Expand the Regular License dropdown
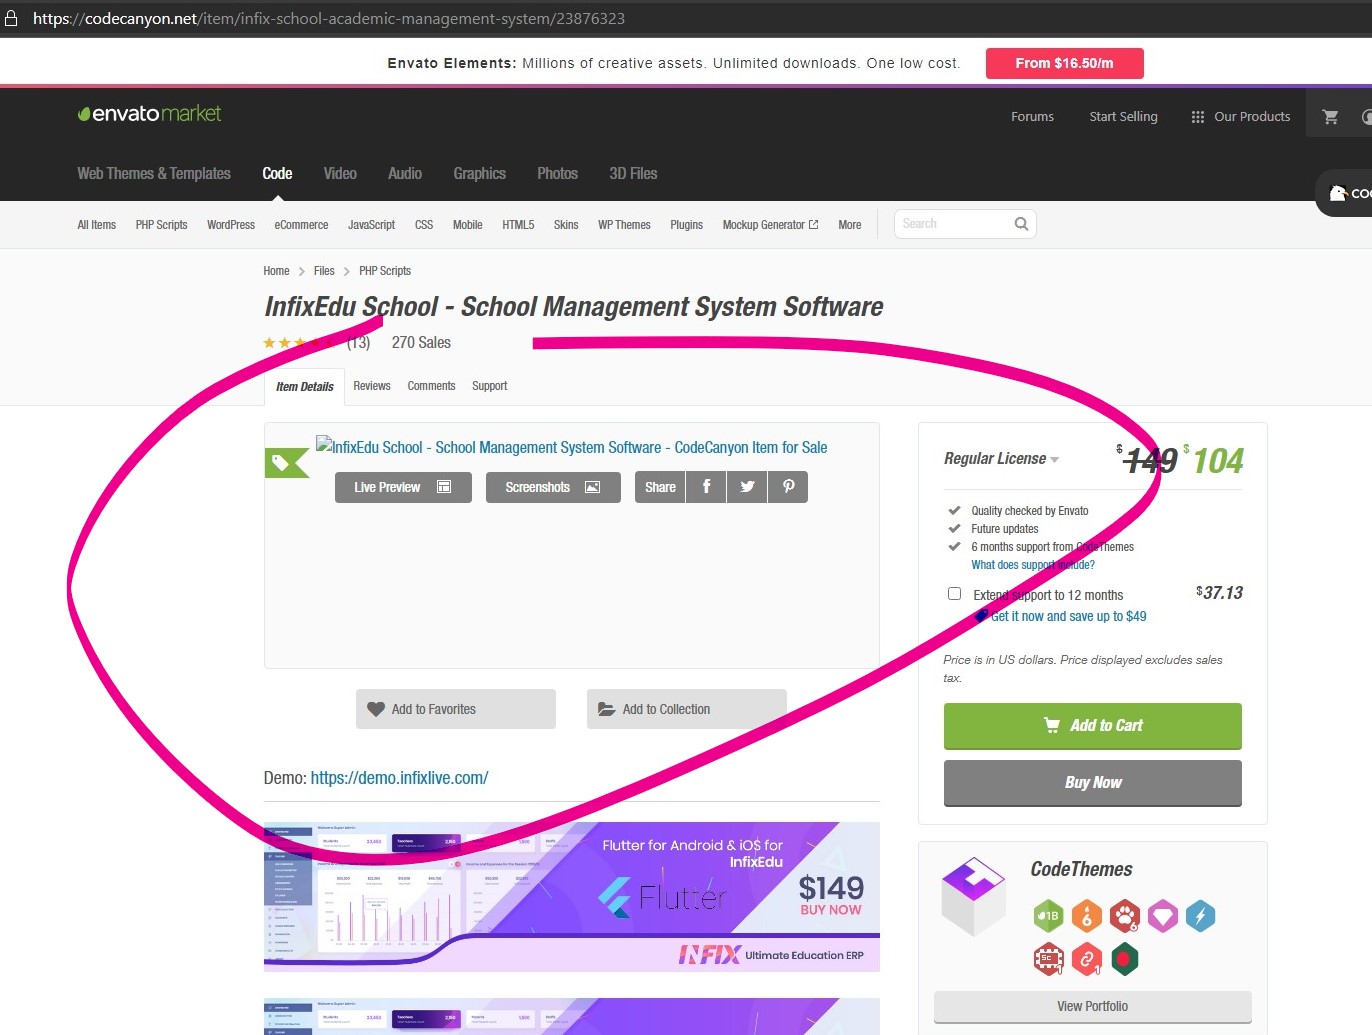This screenshot has width=1372, height=1035. pos(1001,459)
